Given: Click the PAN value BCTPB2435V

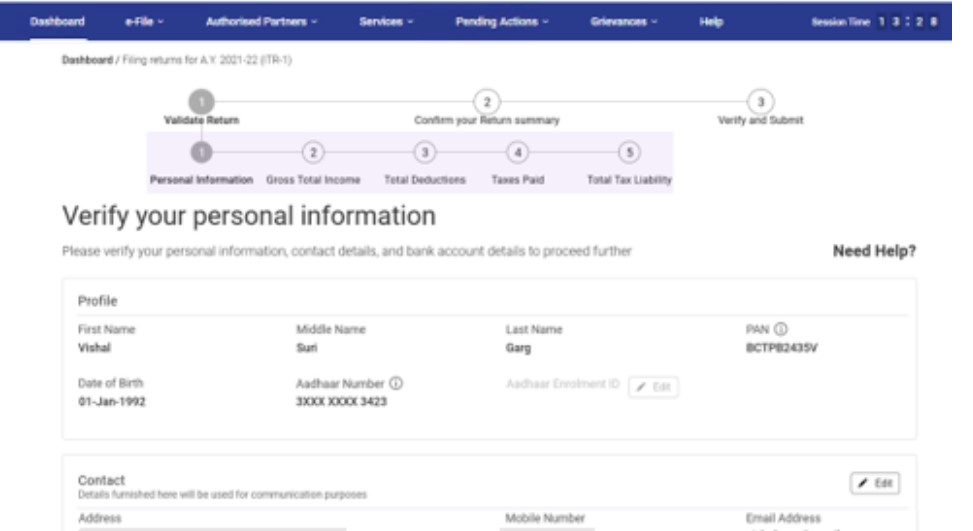Looking at the screenshot, I should [781, 348].
